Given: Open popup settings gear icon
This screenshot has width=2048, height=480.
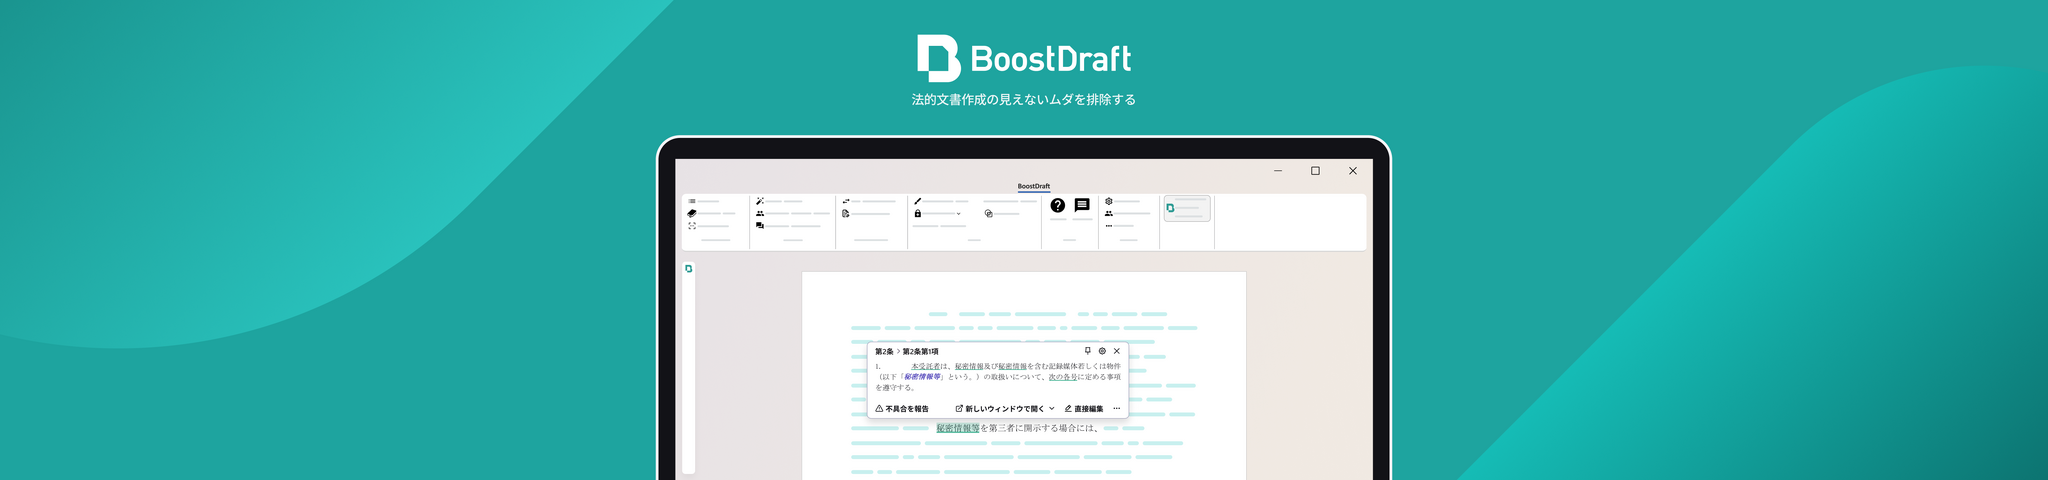Looking at the screenshot, I should [x=1102, y=351].
